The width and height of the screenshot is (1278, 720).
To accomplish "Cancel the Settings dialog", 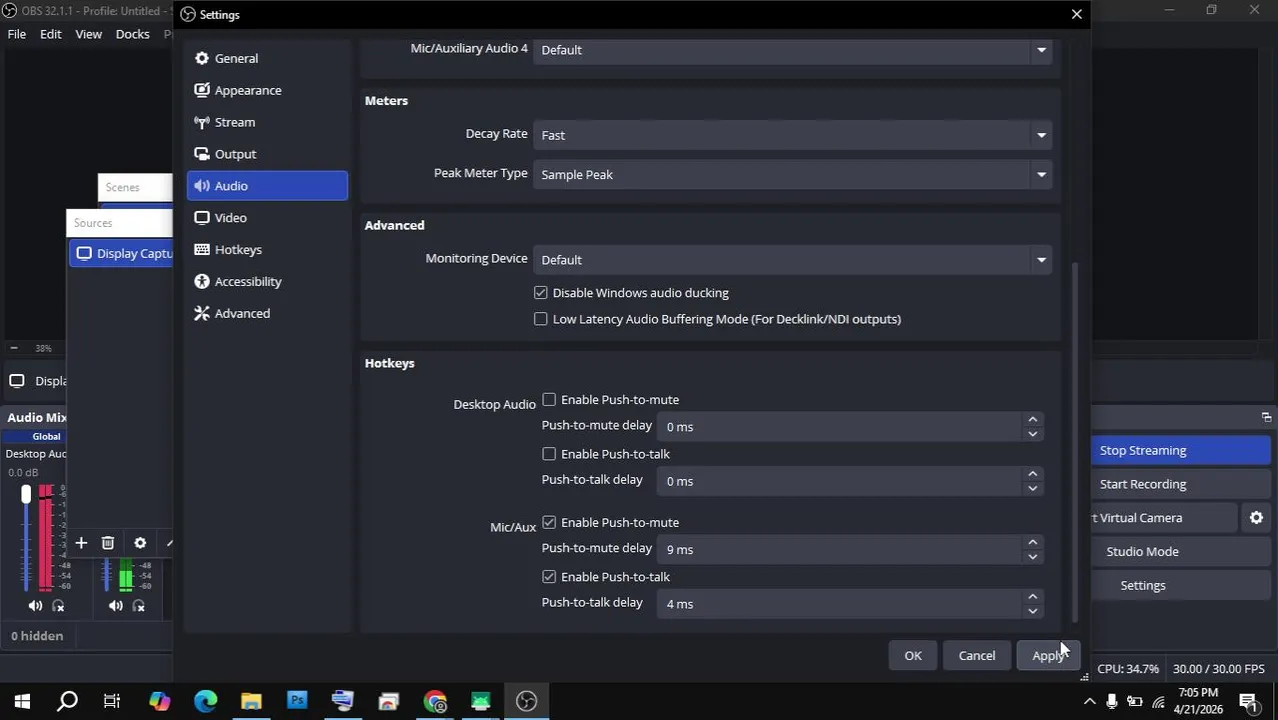I will pos(977,656).
